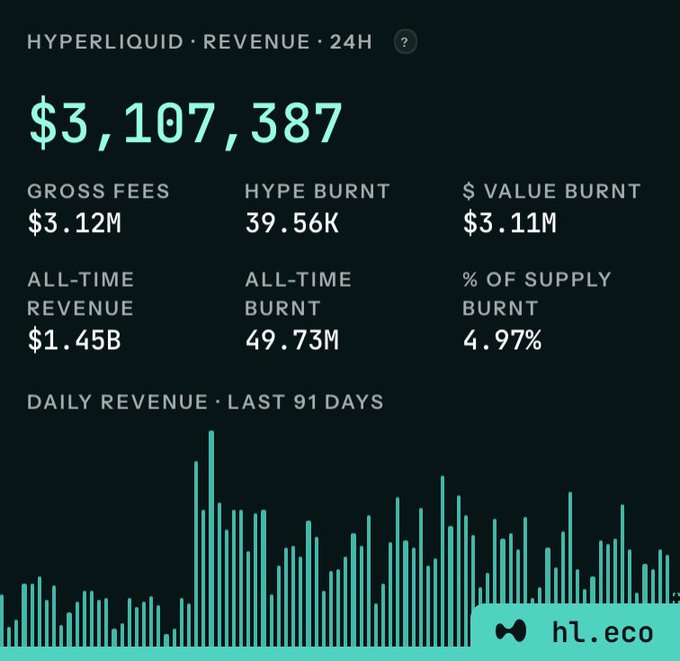The width and height of the screenshot is (680, 661).
Task: Select the All-Time Revenue label
Action: [81, 294]
